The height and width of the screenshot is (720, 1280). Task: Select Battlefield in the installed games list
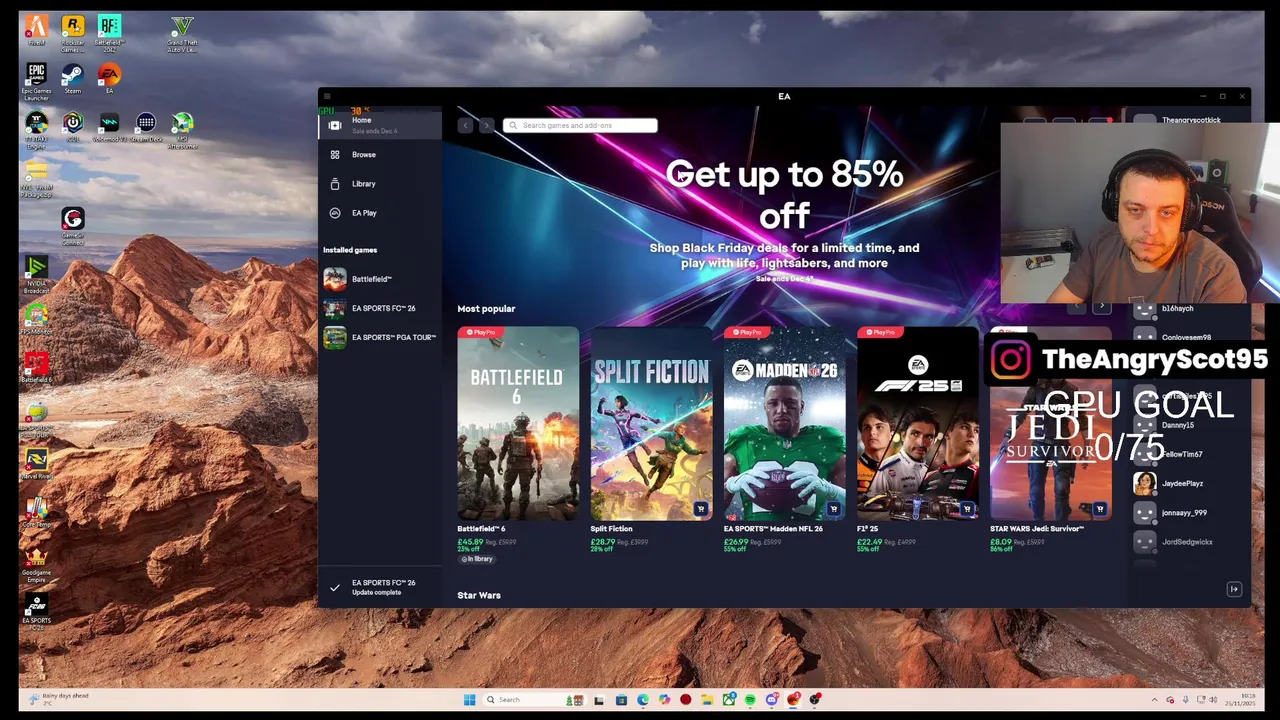click(380, 279)
